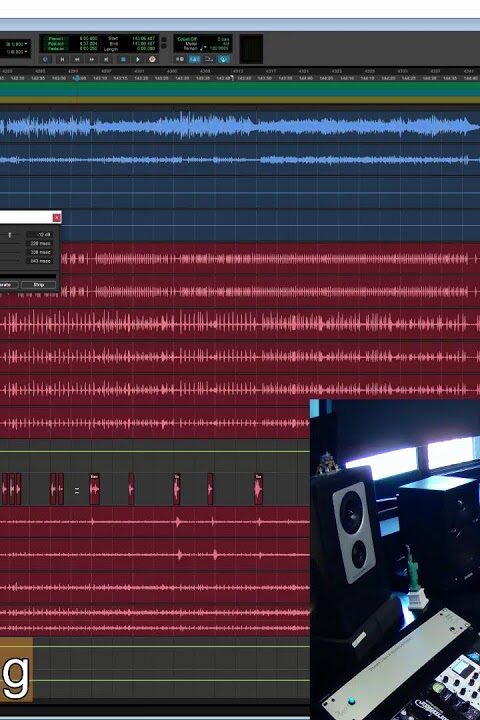Click the Stop button in the transport
480x720 pixels.
click(123, 59)
